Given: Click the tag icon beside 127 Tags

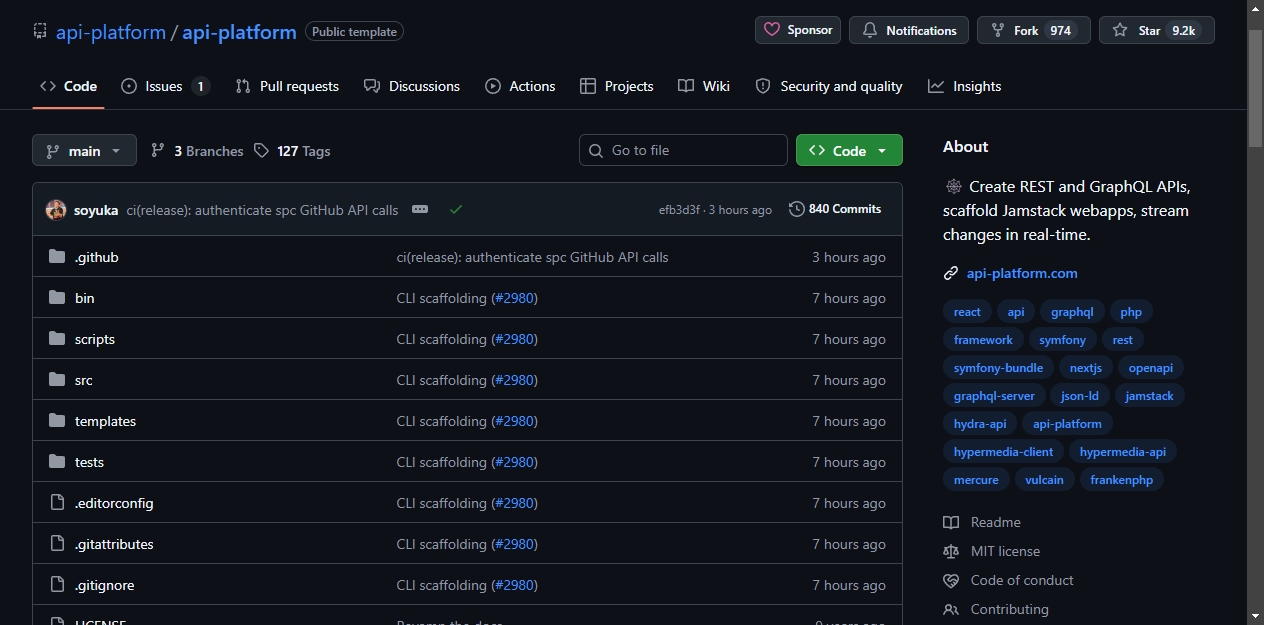Looking at the screenshot, I should (261, 151).
